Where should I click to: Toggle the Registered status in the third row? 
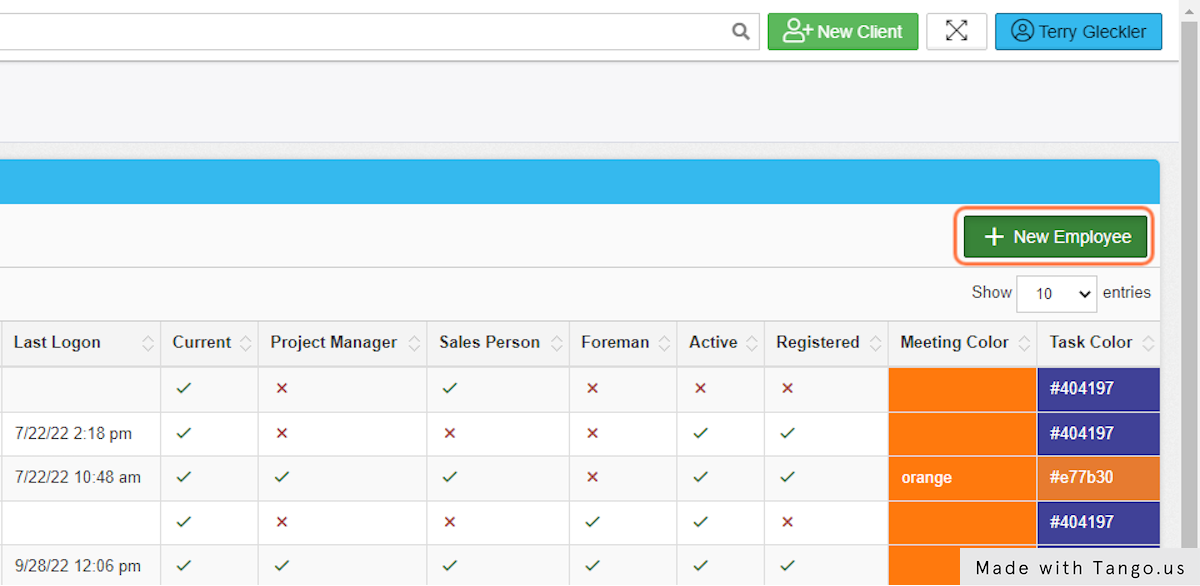tap(787, 477)
